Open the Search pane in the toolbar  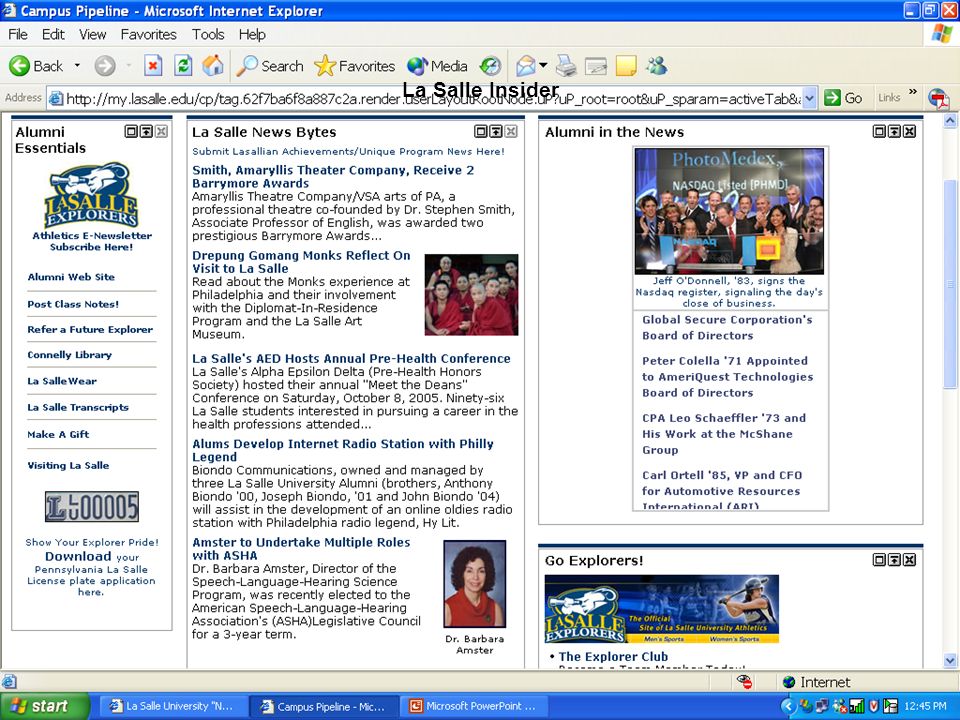pyautogui.click(x=270, y=66)
